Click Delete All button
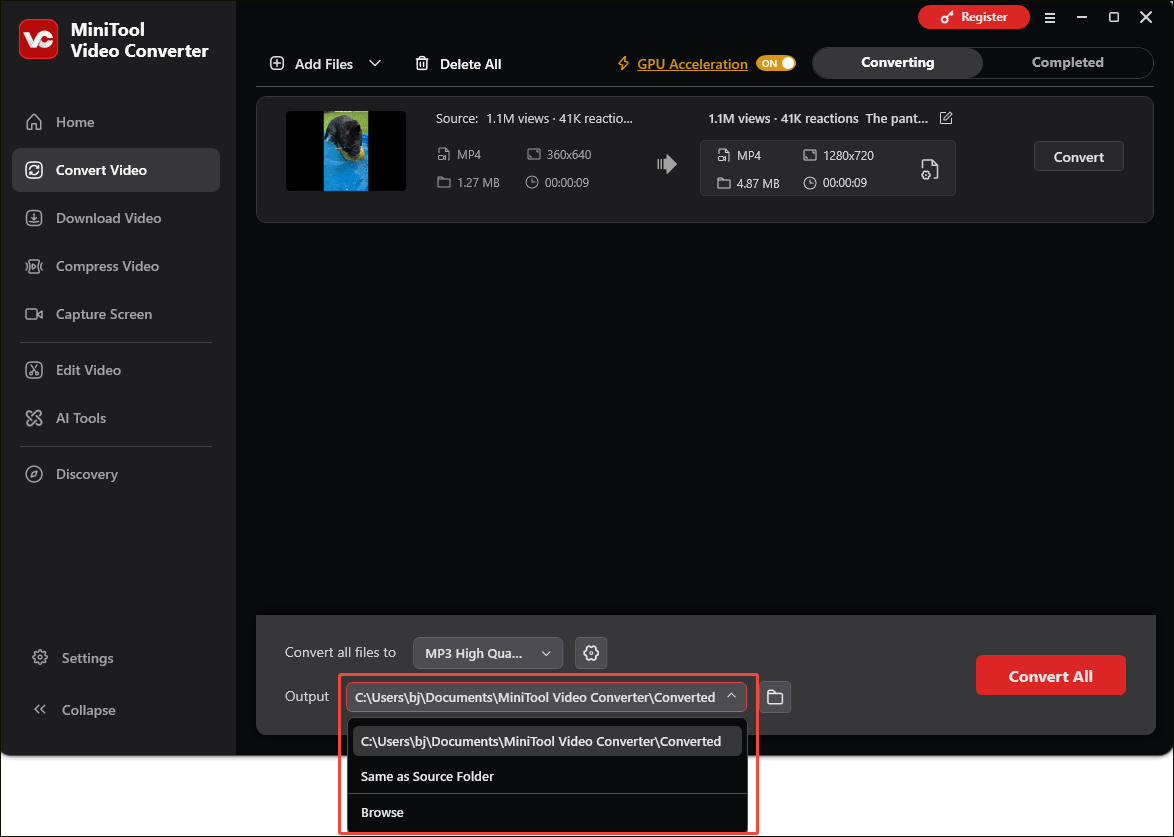Viewport: 1174px width, 837px height. tap(458, 64)
